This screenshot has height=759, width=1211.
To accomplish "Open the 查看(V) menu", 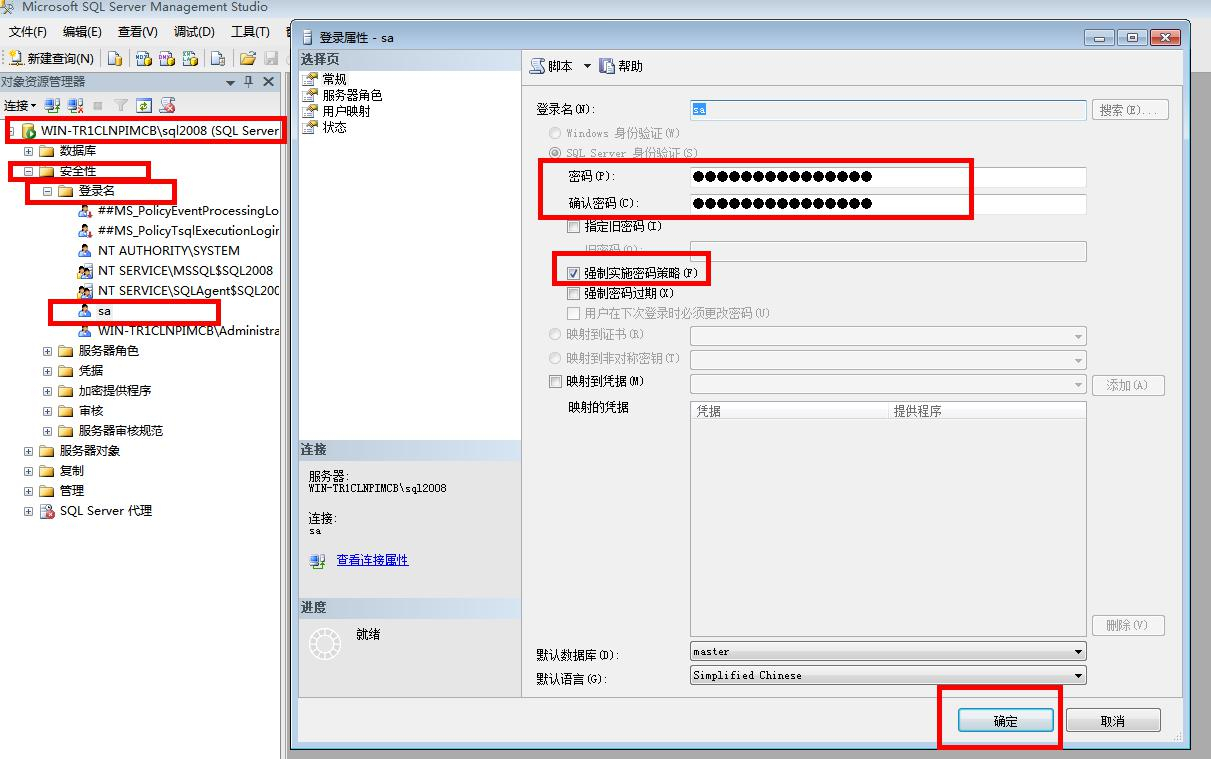I will pyautogui.click(x=137, y=32).
